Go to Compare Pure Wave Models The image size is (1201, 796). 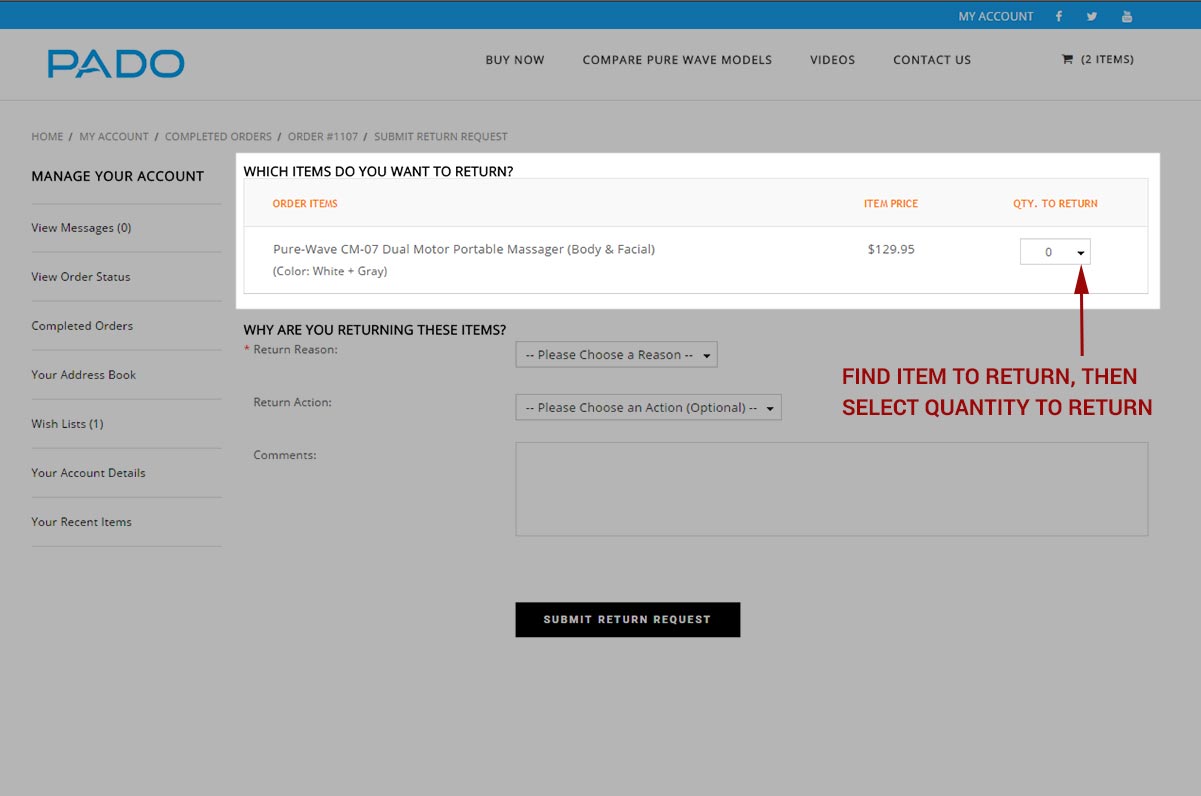(677, 60)
